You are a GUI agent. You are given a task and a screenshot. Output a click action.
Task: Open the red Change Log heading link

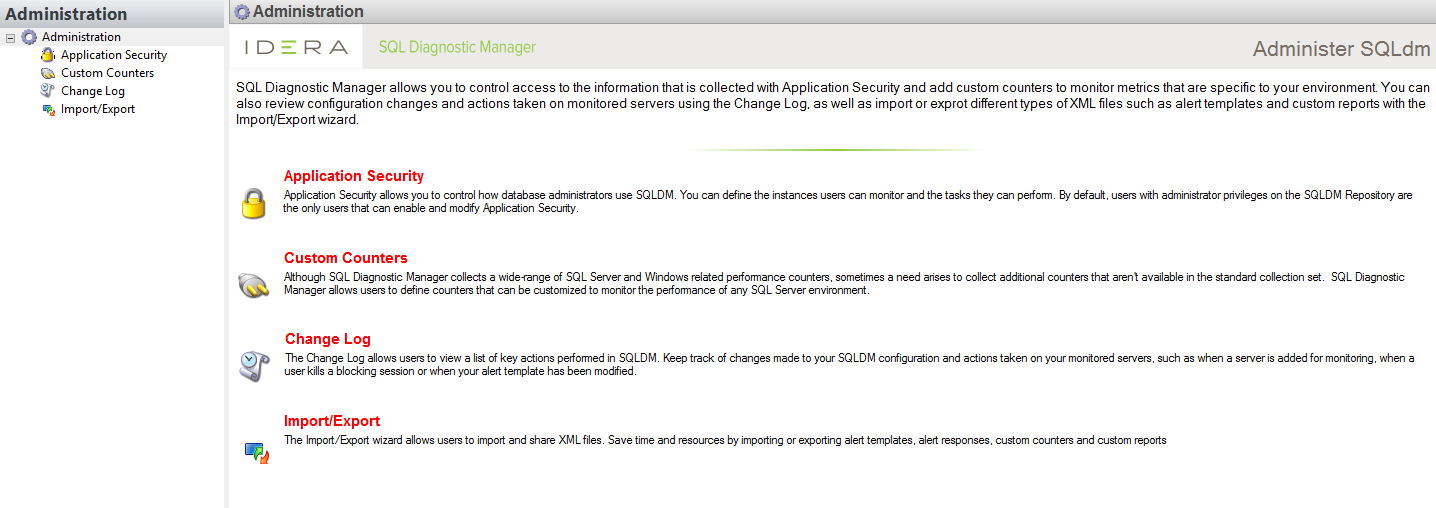tap(328, 339)
